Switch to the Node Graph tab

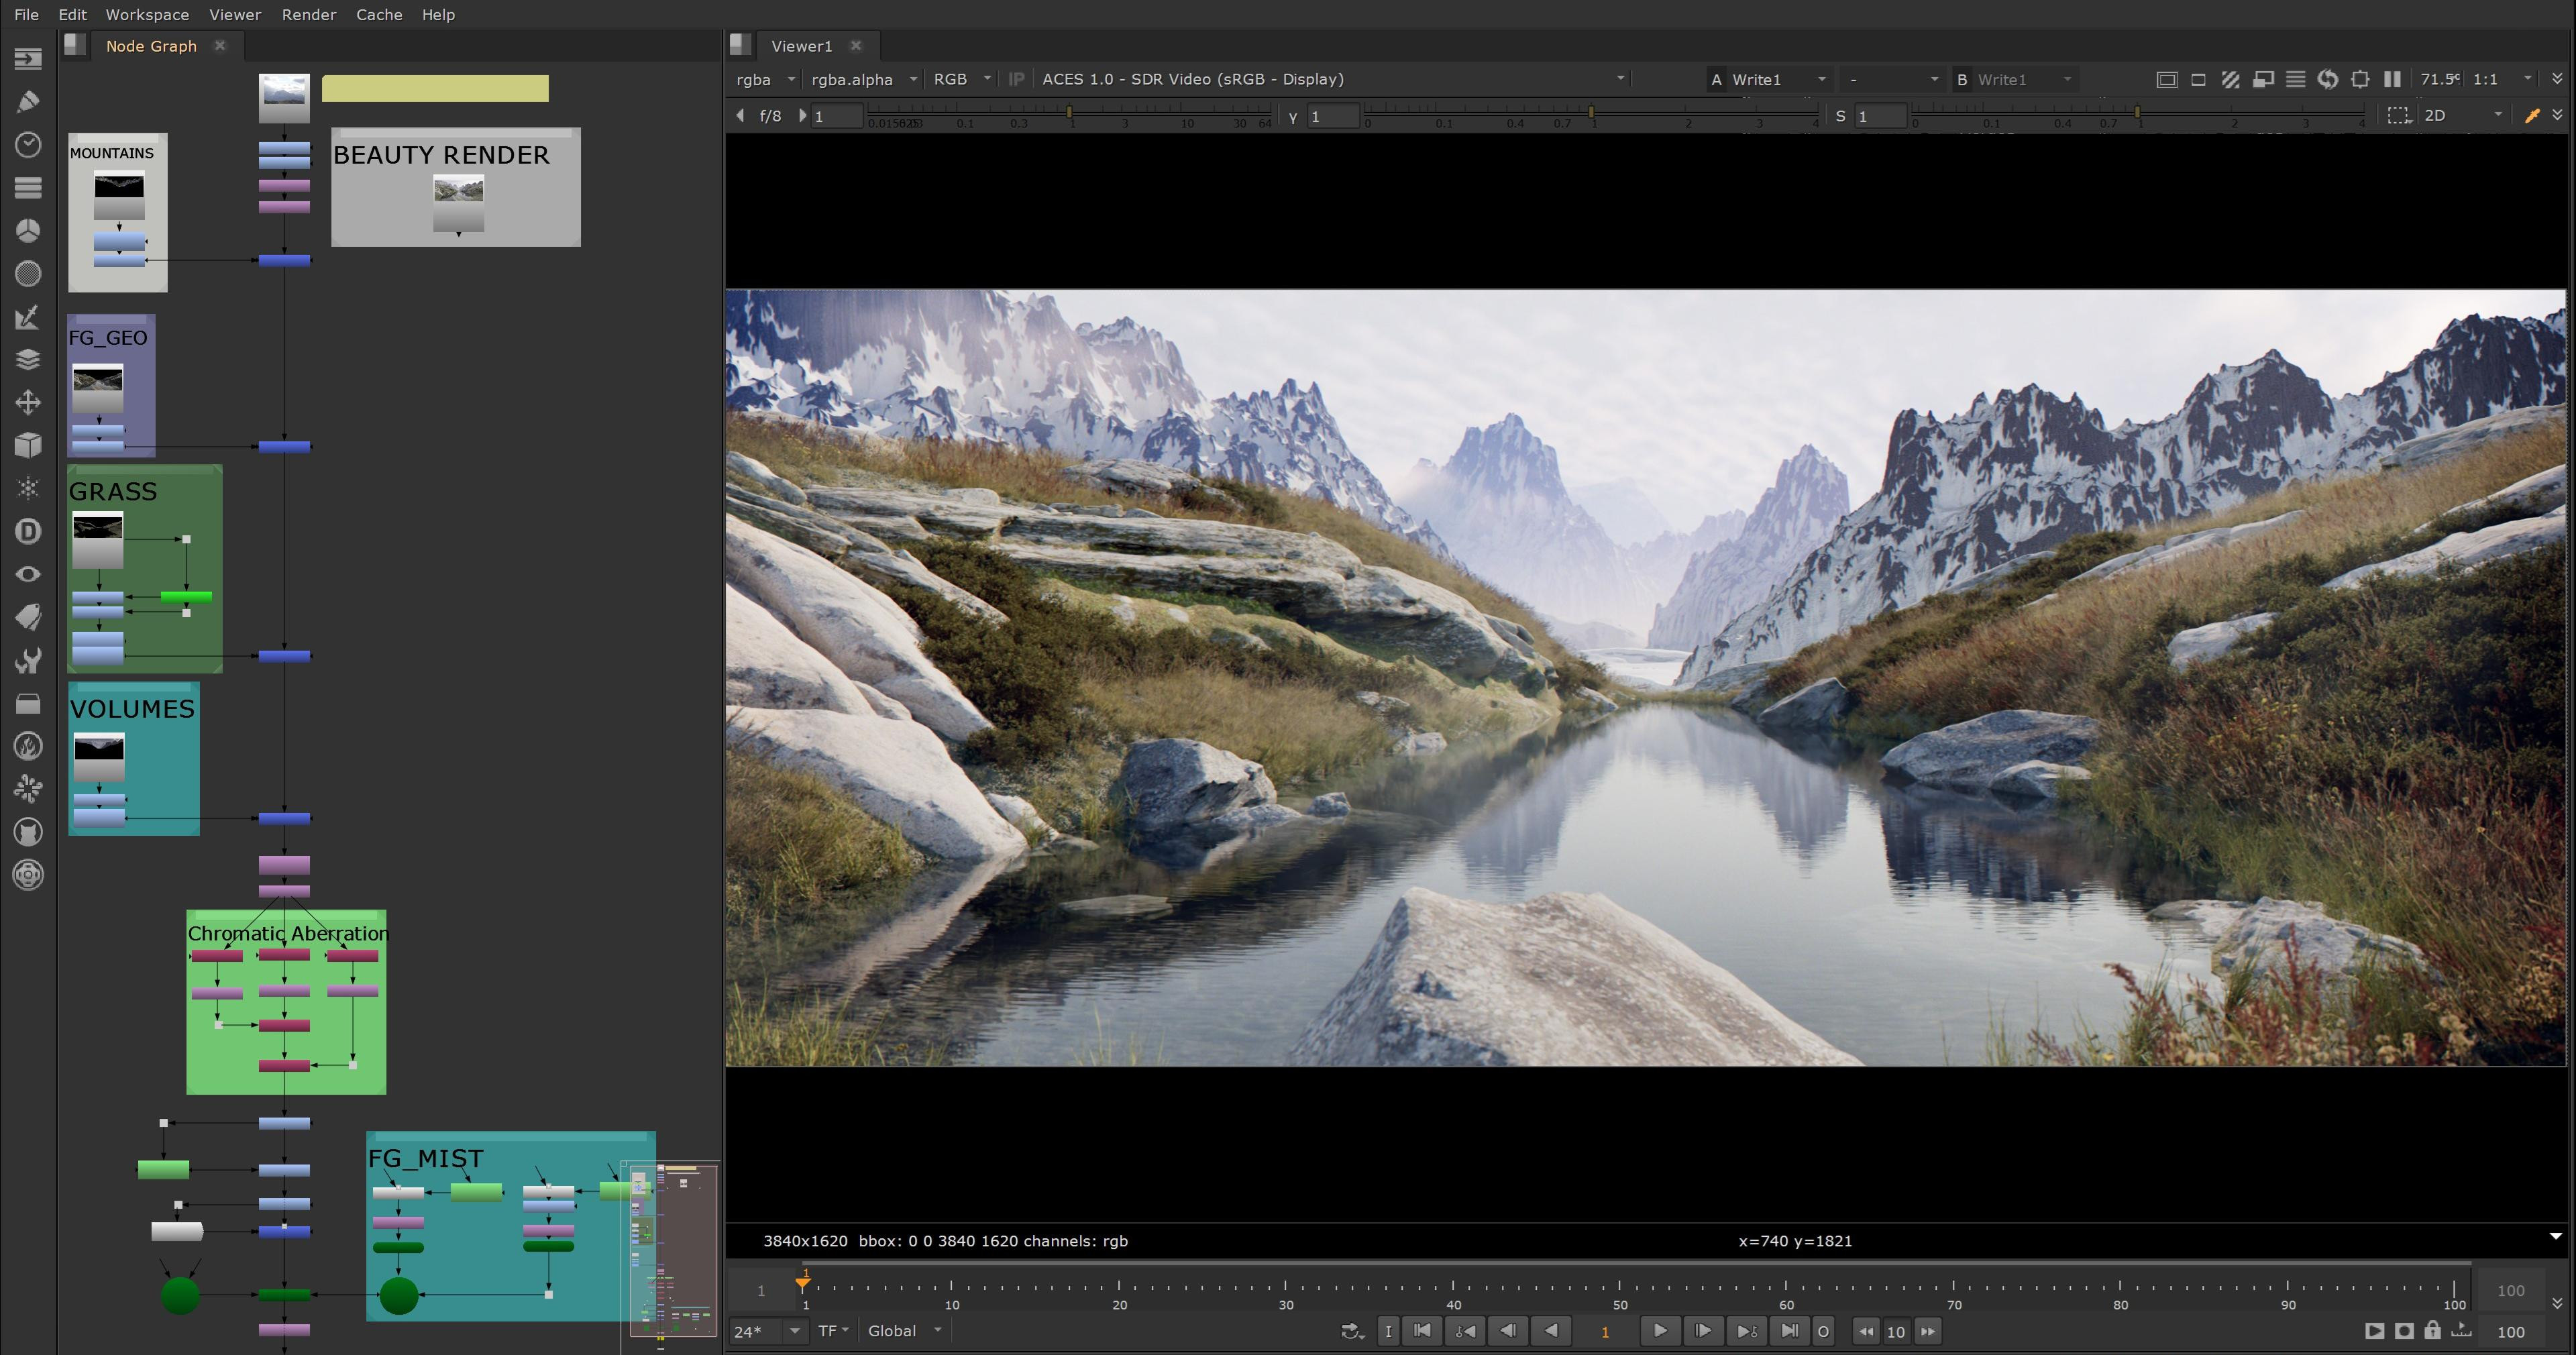151,46
